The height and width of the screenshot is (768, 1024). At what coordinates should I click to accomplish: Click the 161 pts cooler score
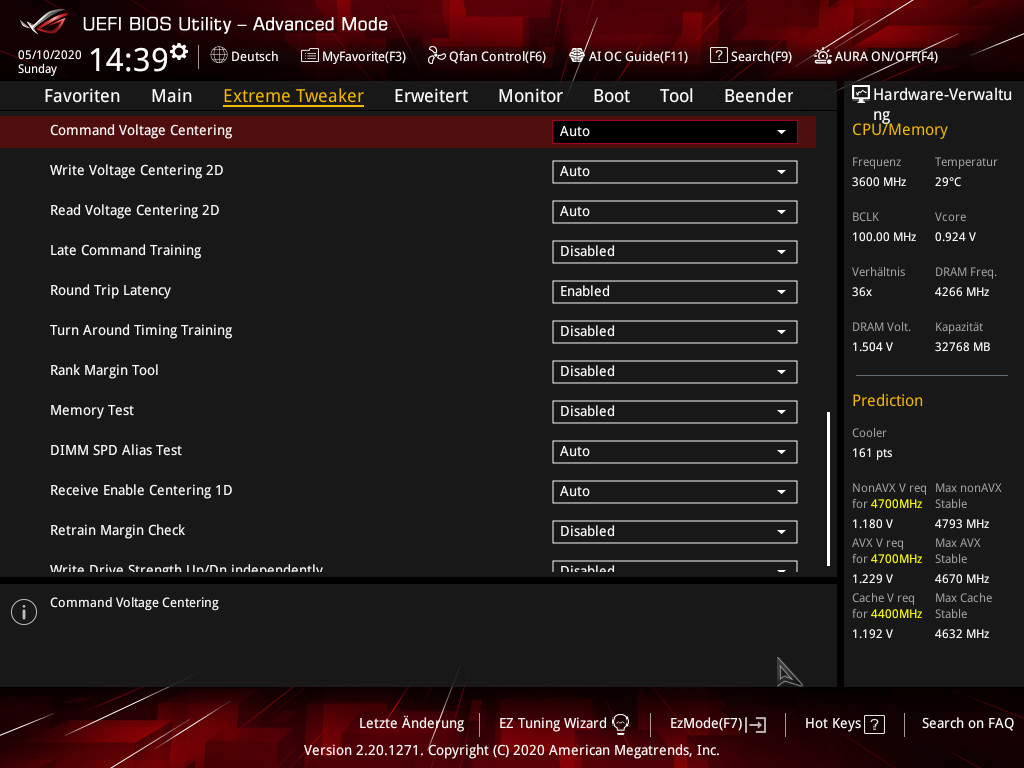[x=872, y=453]
